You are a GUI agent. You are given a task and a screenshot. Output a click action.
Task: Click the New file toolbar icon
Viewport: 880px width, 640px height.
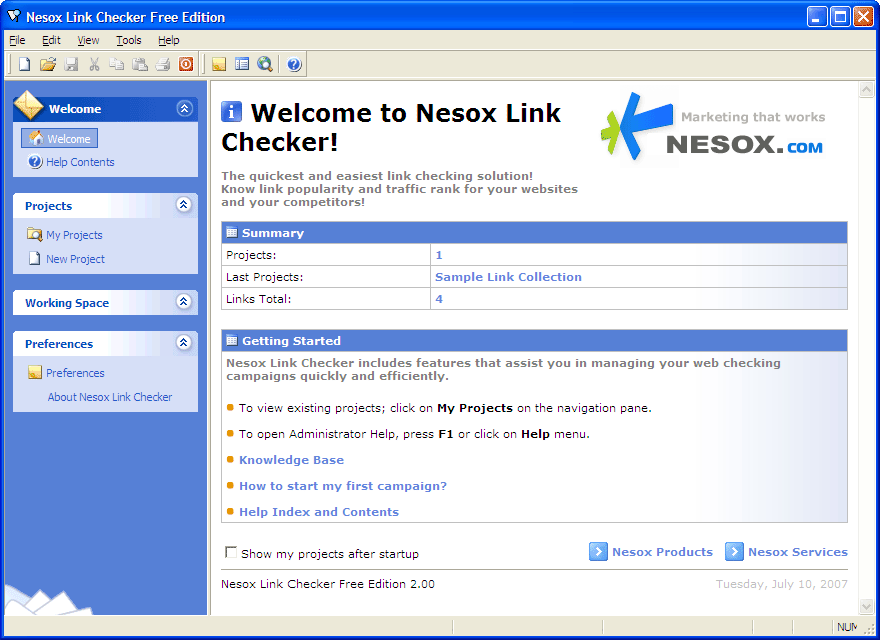(24, 65)
